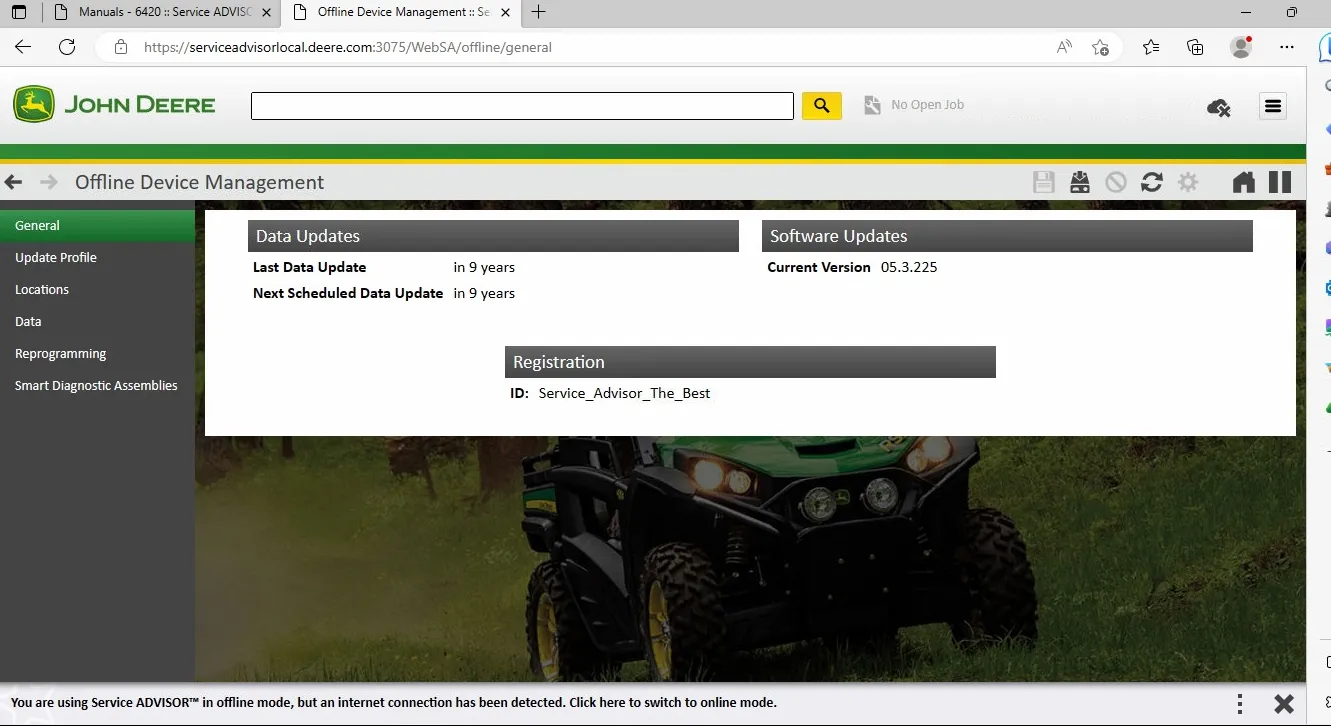Click the John Deere logo
The image size is (1331, 726).
pos(114,105)
